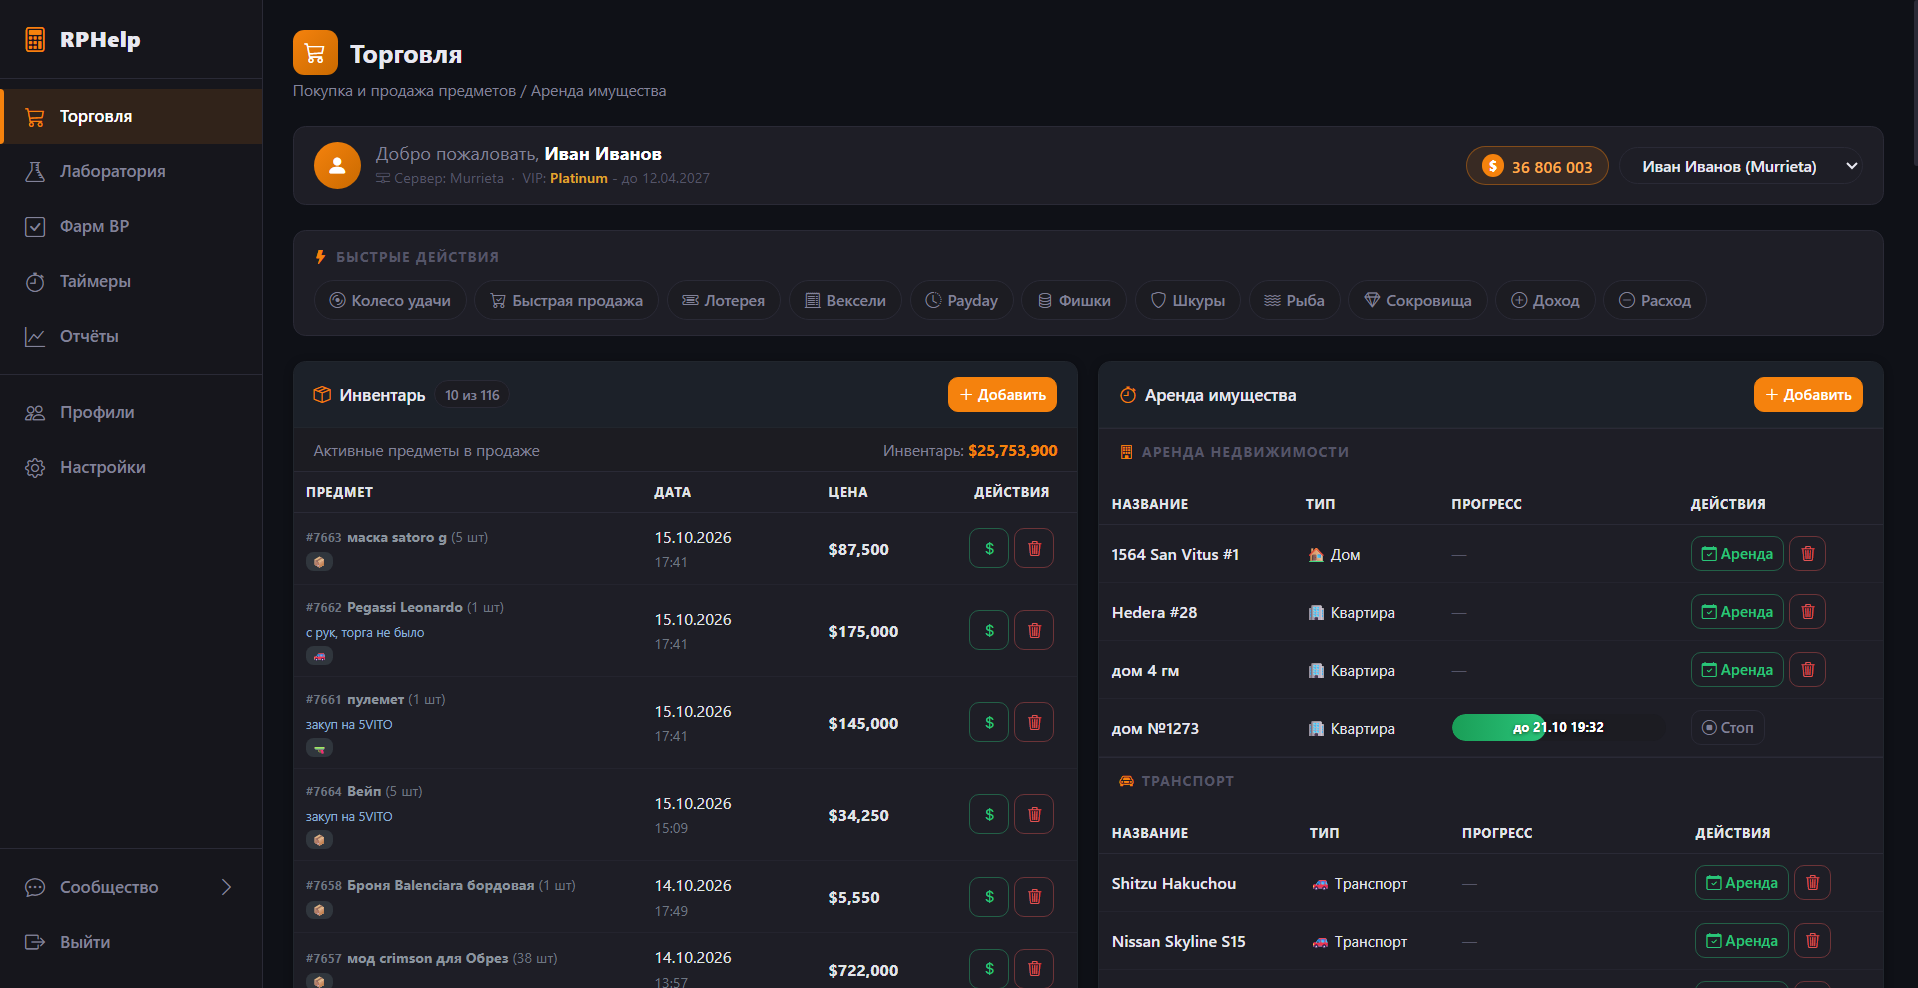Open Лотерея quick action
1918x988 pixels.
(723, 300)
